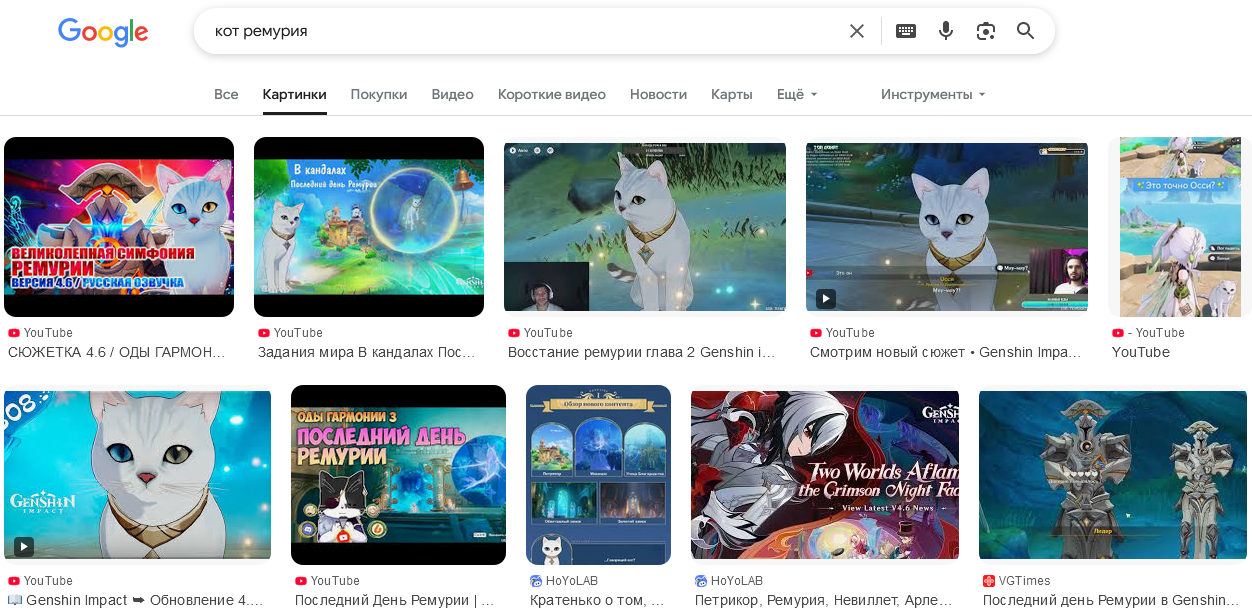Viewport: 1252px width, 610px height.
Task: Click the 'HoYoLAB' source above 'Кратенько о том'
Action: click(572, 581)
